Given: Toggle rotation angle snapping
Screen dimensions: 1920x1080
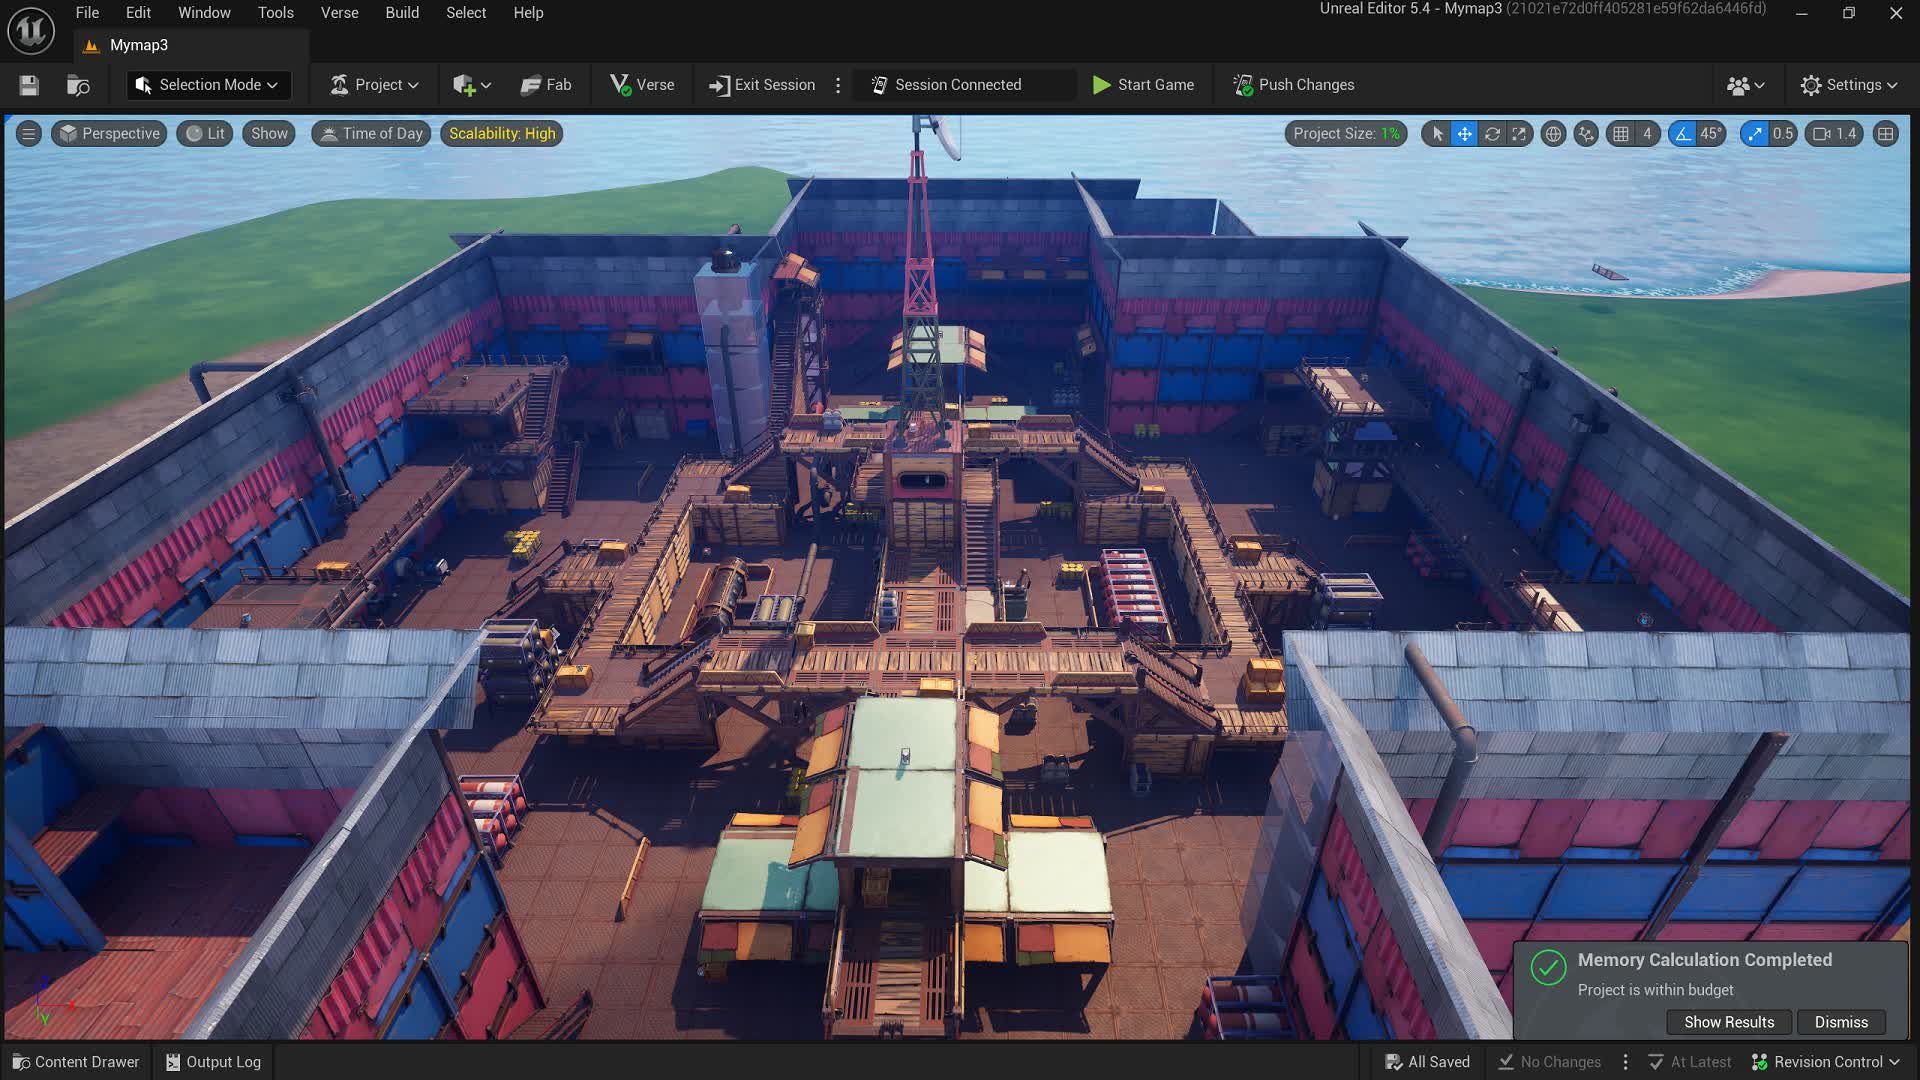Looking at the screenshot, I should coord(1683,134).
